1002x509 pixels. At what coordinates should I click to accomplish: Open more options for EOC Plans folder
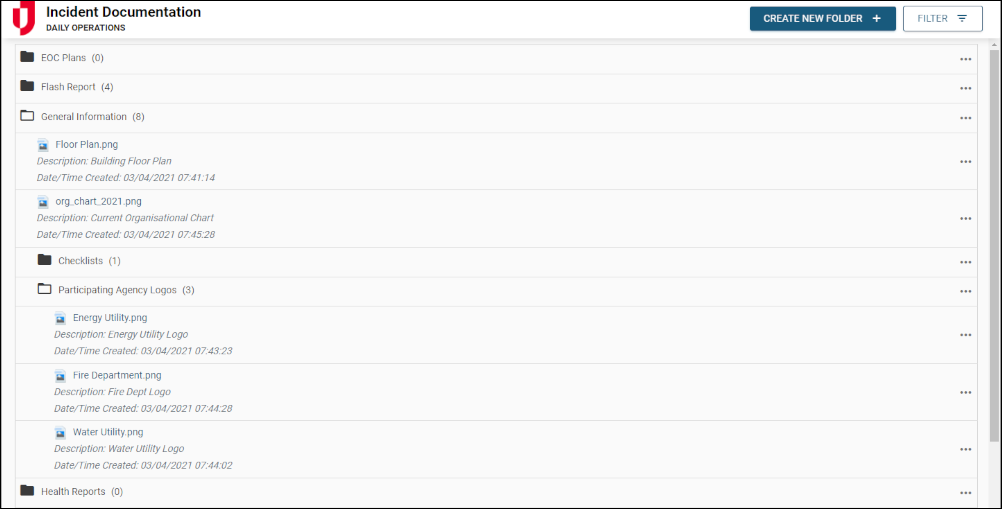[965, 59]
